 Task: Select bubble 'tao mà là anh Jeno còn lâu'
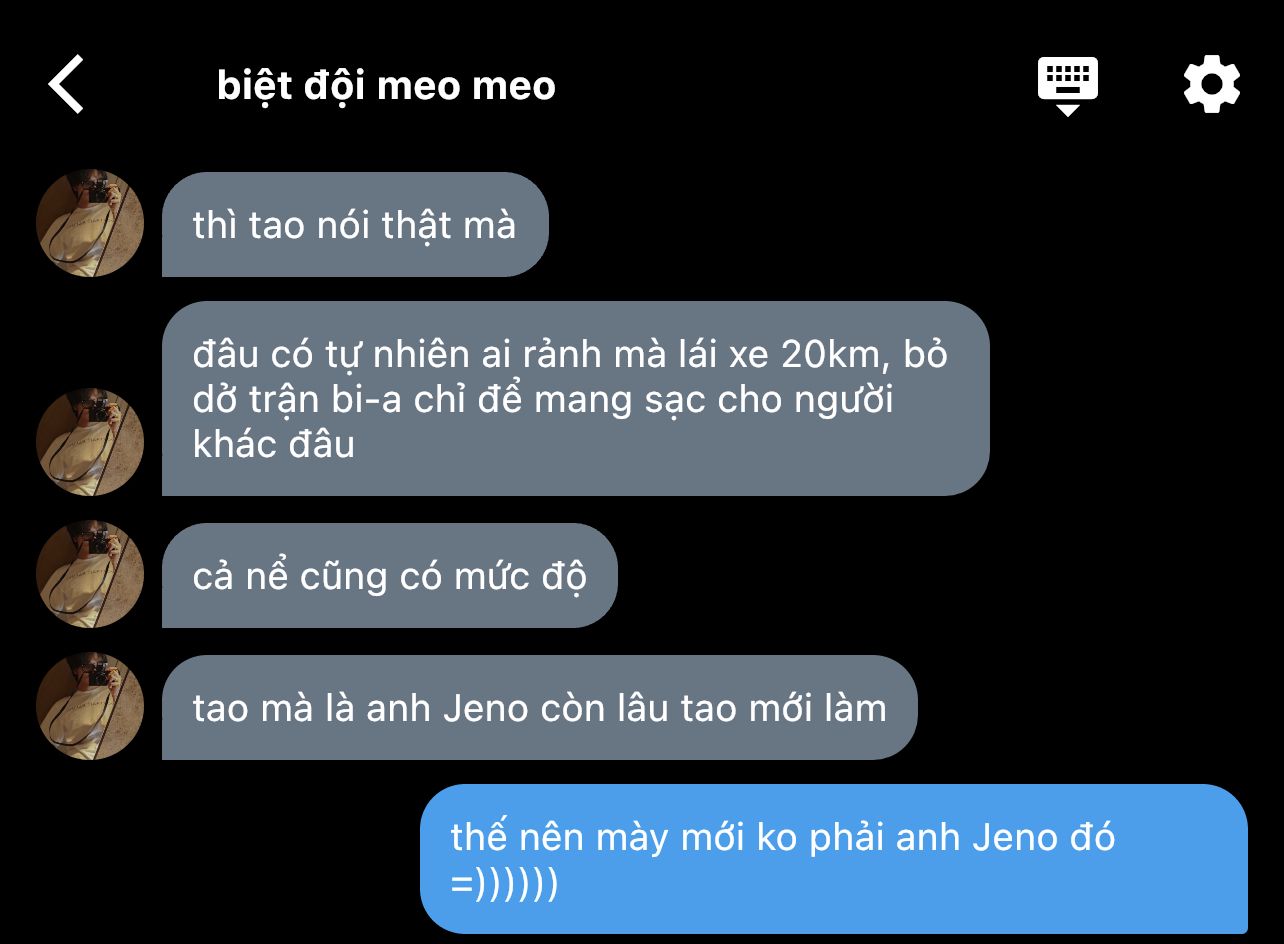(x=540, y=708)
